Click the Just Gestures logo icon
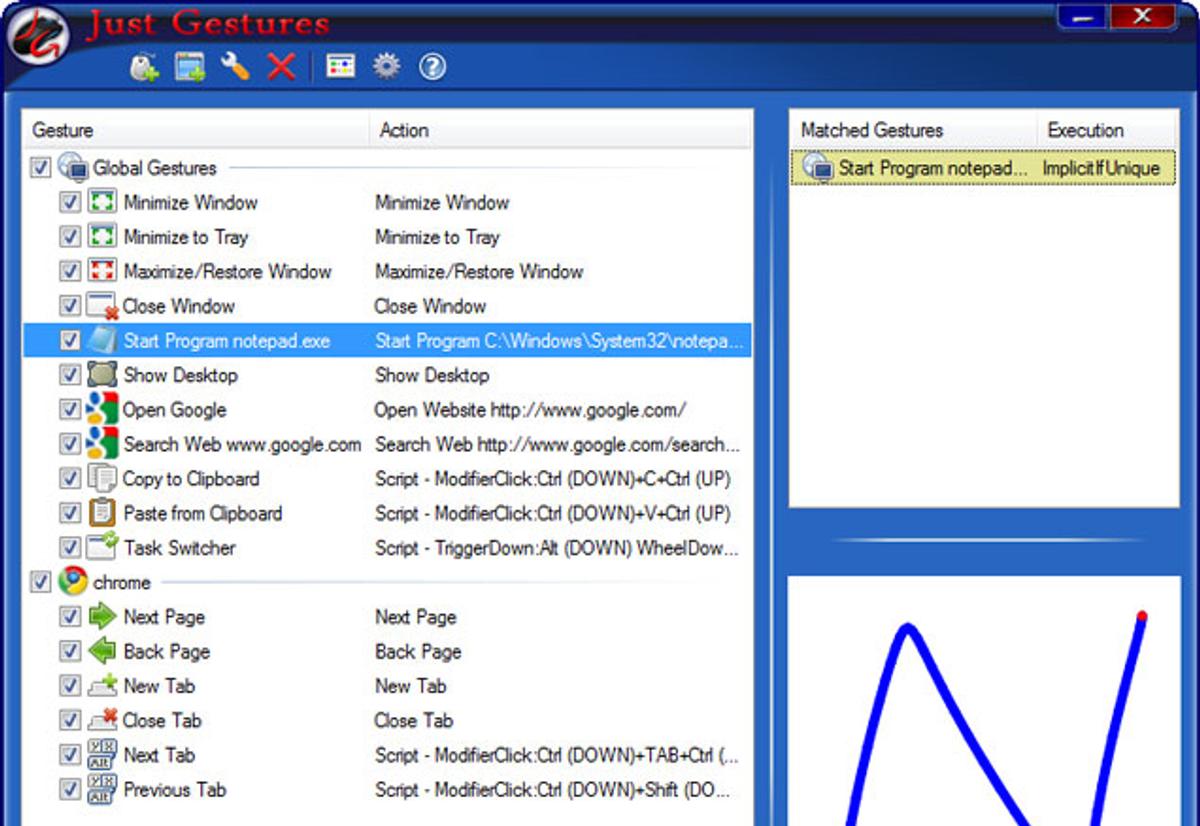Screen dimensions: 1200x826 [x=37, y=37]
